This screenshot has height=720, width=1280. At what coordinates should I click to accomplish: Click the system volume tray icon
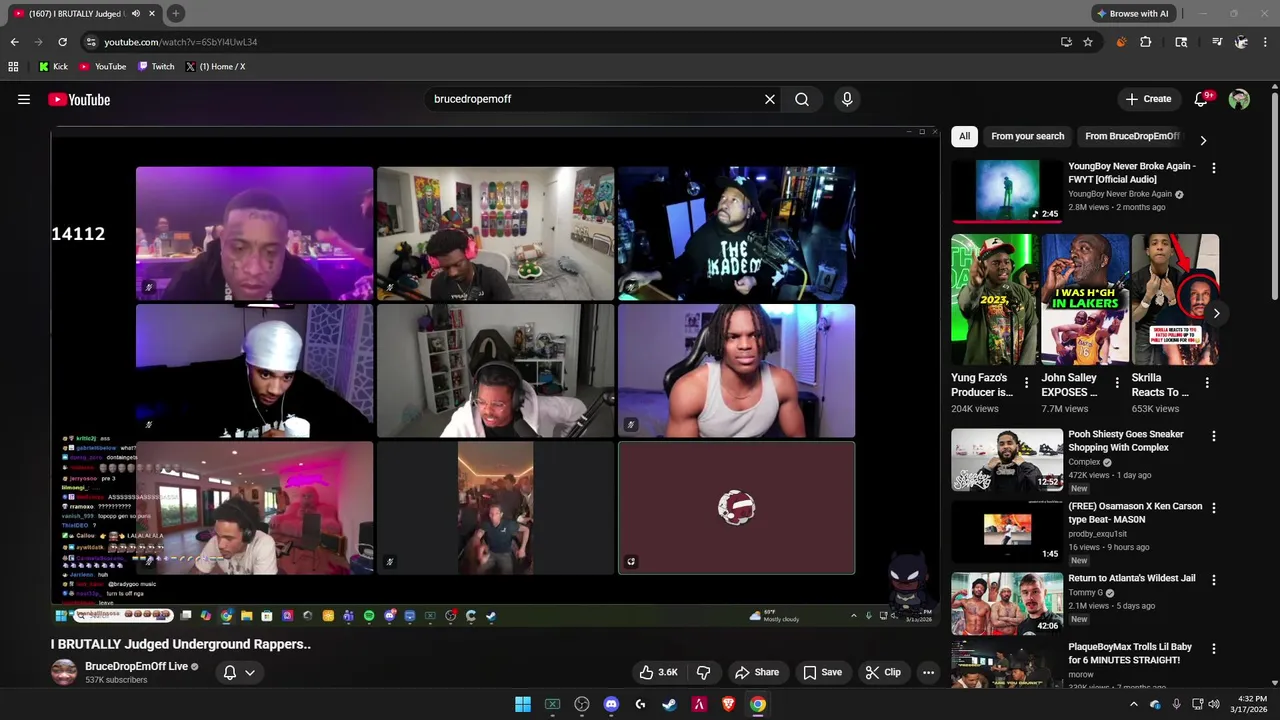(x=1214, y=704)
